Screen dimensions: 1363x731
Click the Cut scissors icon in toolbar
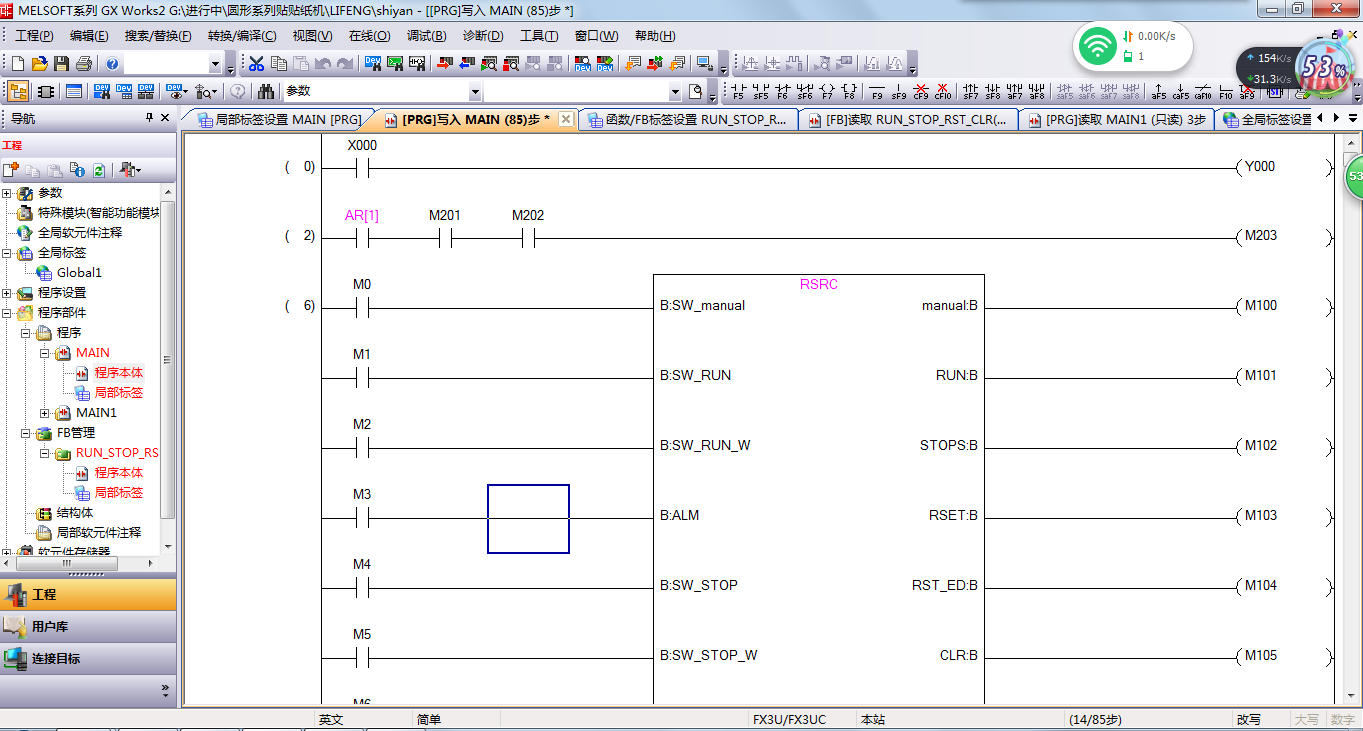tap(256, 64)
